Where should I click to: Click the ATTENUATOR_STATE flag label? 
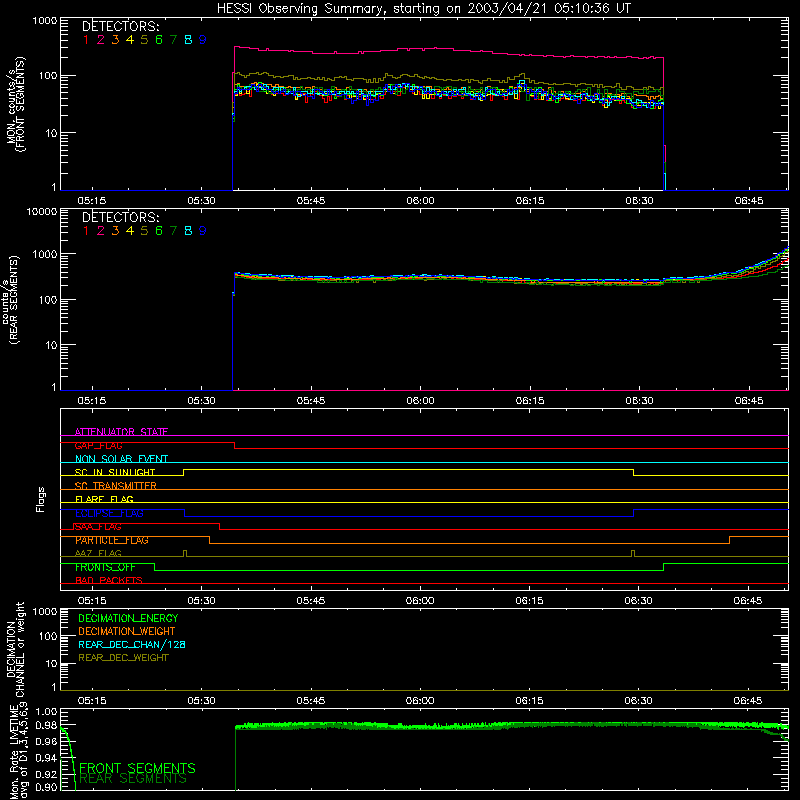point(121,432)
